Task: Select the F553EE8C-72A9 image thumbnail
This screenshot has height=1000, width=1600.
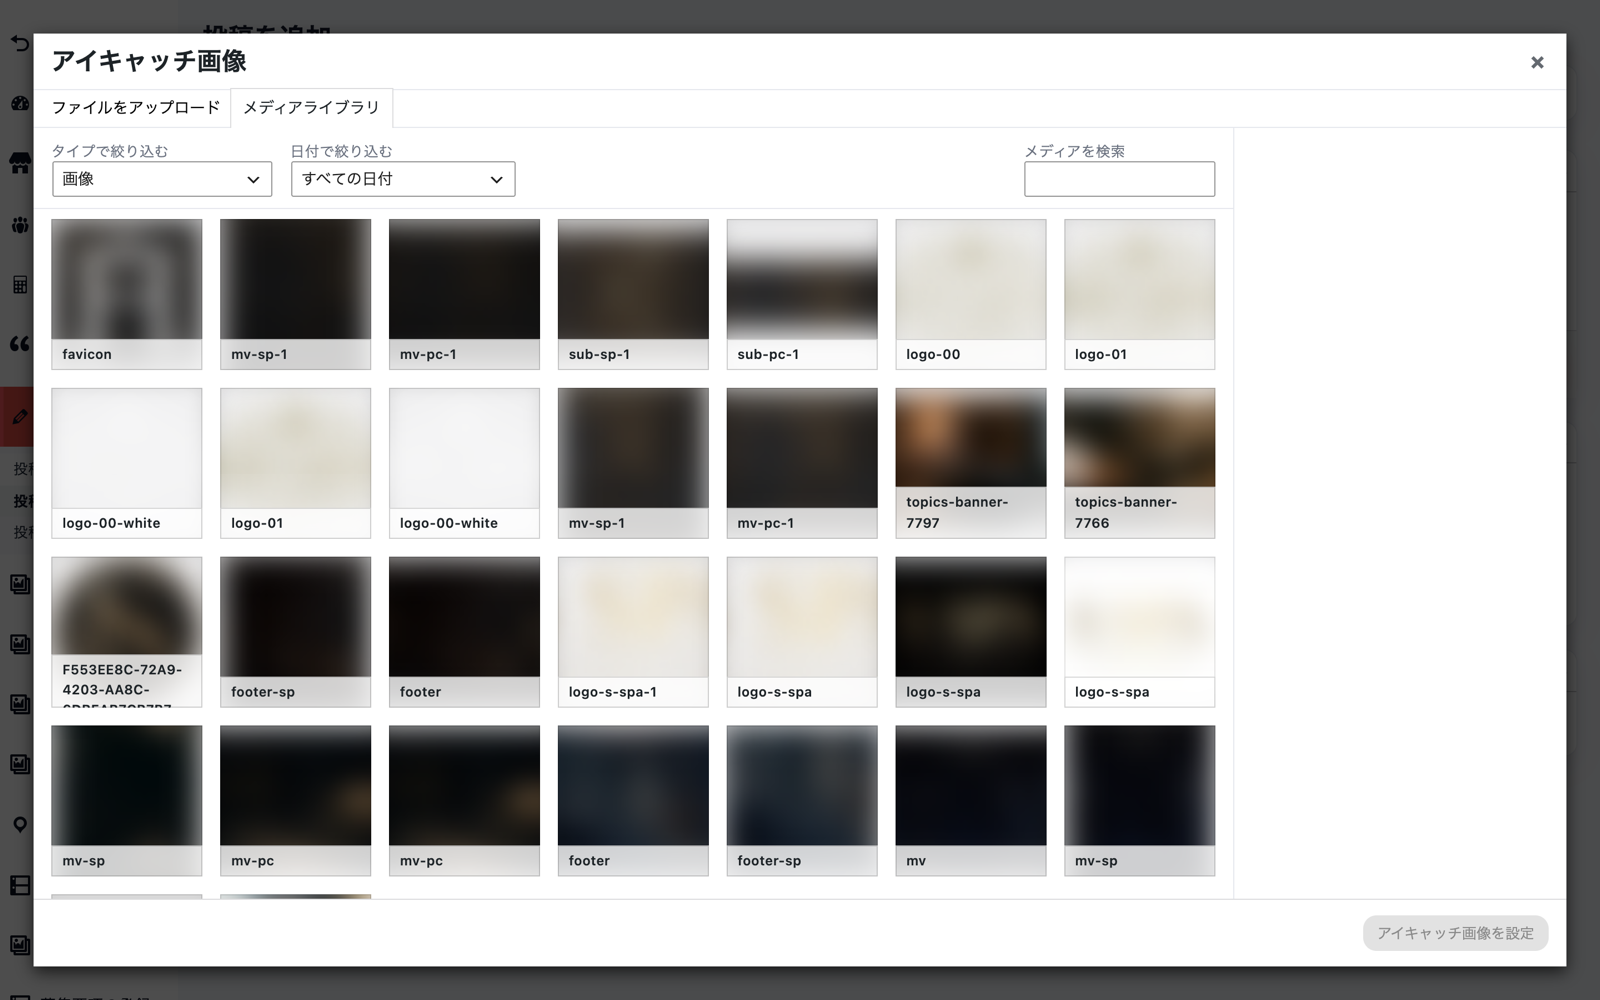Action: click(127, 632)
